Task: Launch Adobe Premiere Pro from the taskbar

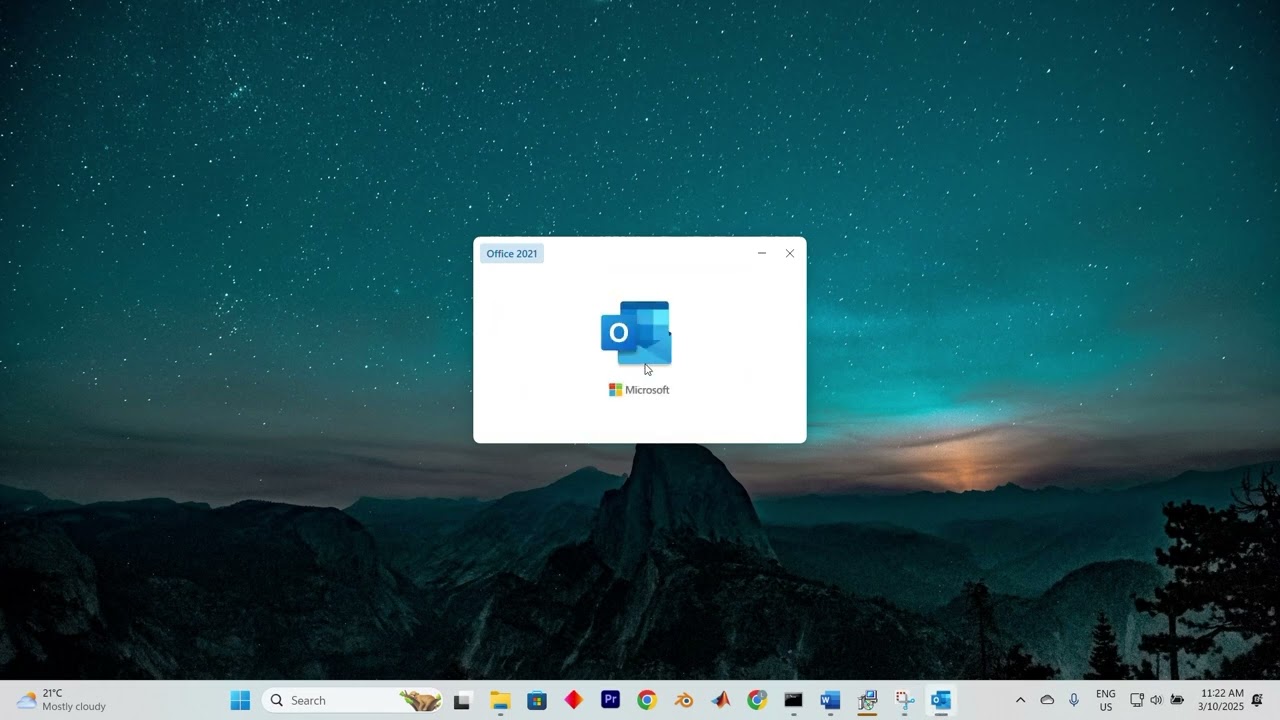Action: click(x=610, y=700)
